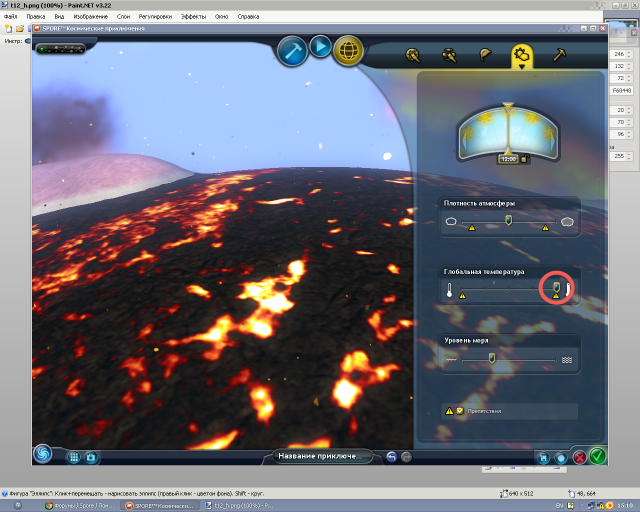Viewport: 640px width, 512px height.
Task: Click the 15:10 system tray clock
Action: [625, 505]
